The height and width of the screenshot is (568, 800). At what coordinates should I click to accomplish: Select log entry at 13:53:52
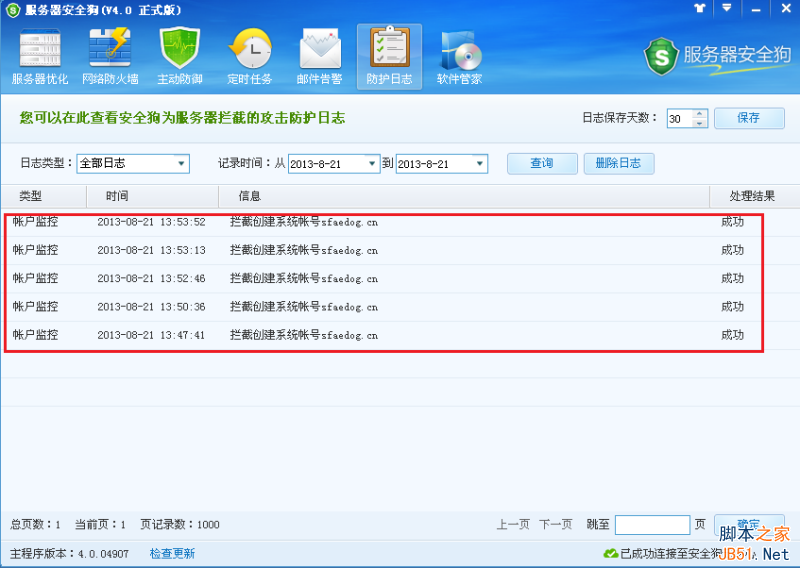tap(400, 222)
